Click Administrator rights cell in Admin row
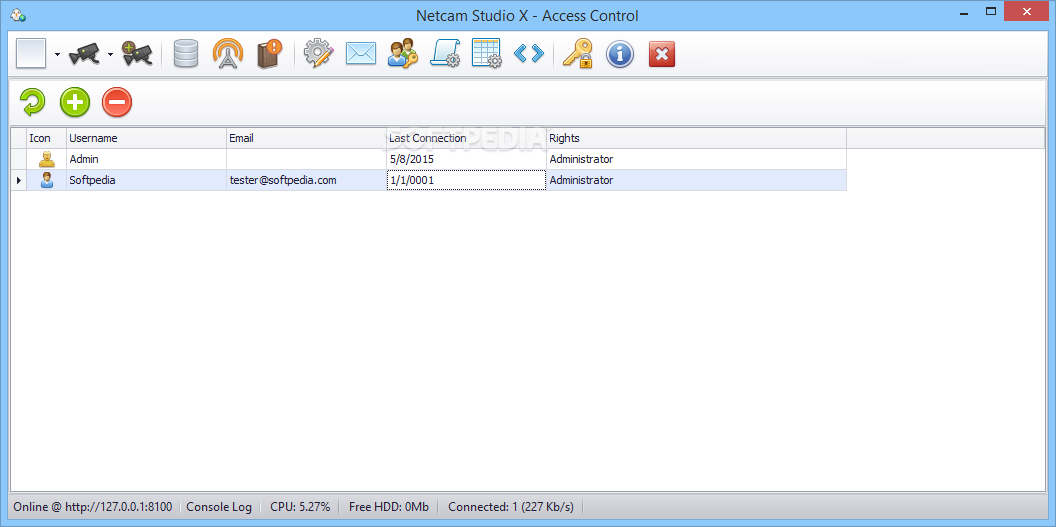Screen dimensions: 1056x527 pos(696,160)
